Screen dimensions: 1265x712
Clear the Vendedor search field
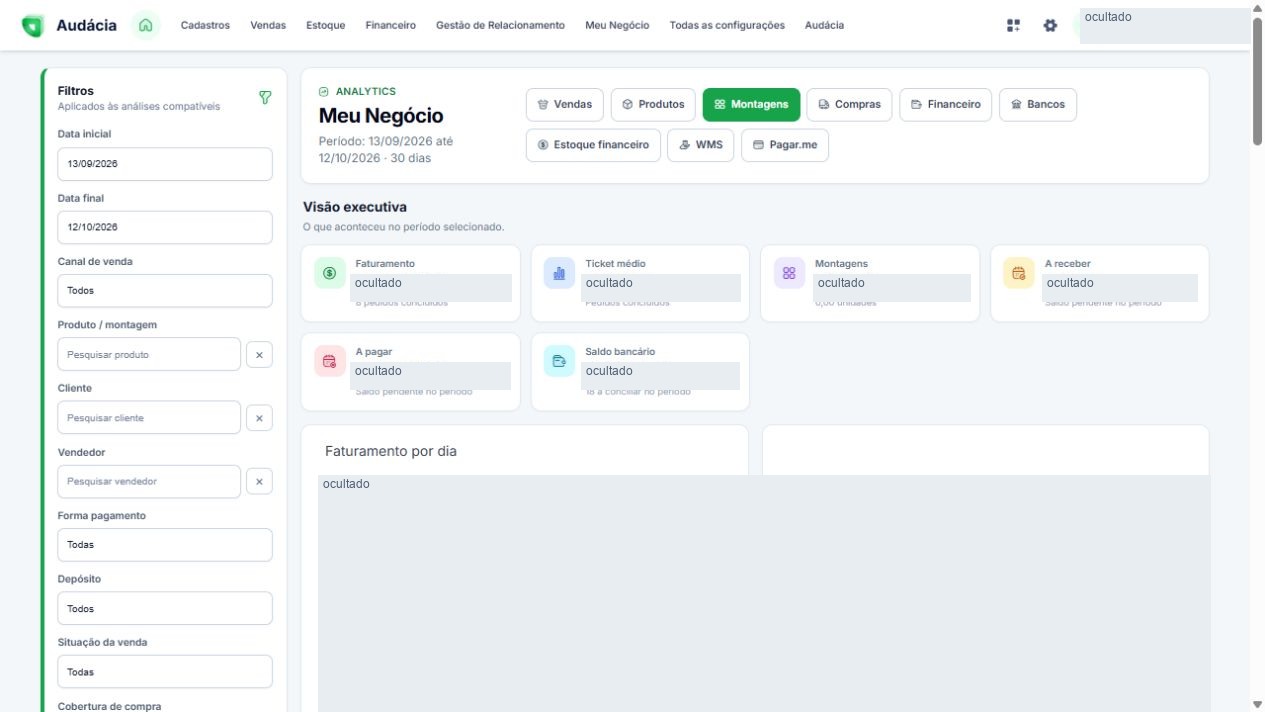pos(259,481)
